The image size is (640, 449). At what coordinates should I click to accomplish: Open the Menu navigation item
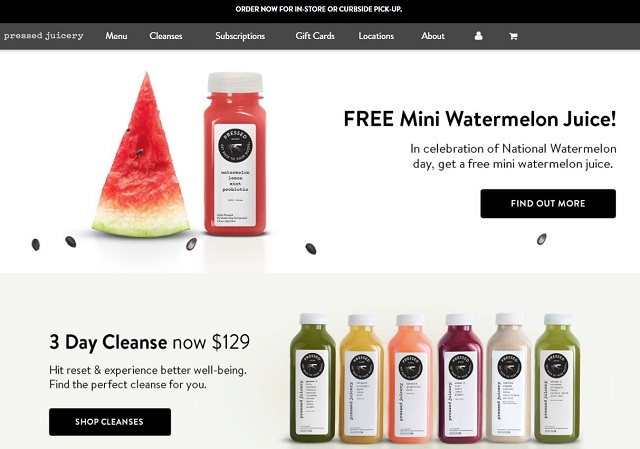click(x=116, y=36)
